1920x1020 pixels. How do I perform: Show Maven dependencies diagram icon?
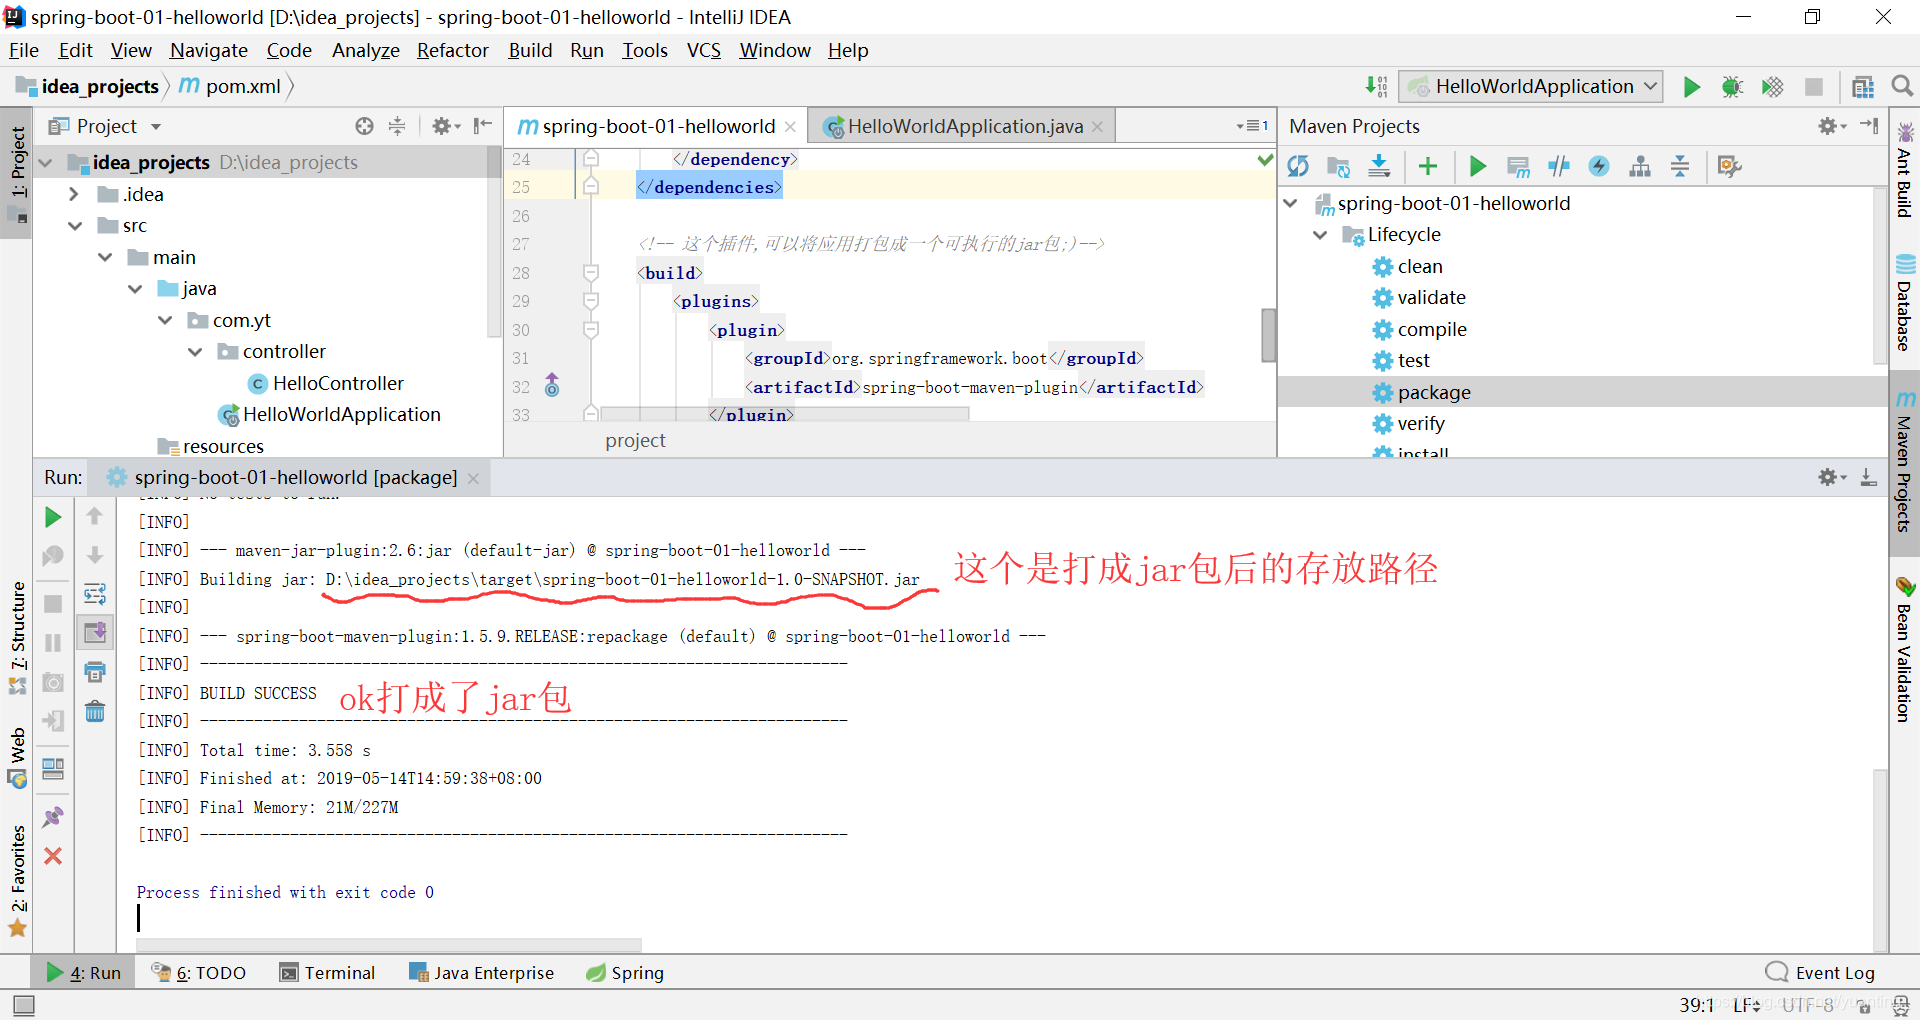coord(1640,167)
